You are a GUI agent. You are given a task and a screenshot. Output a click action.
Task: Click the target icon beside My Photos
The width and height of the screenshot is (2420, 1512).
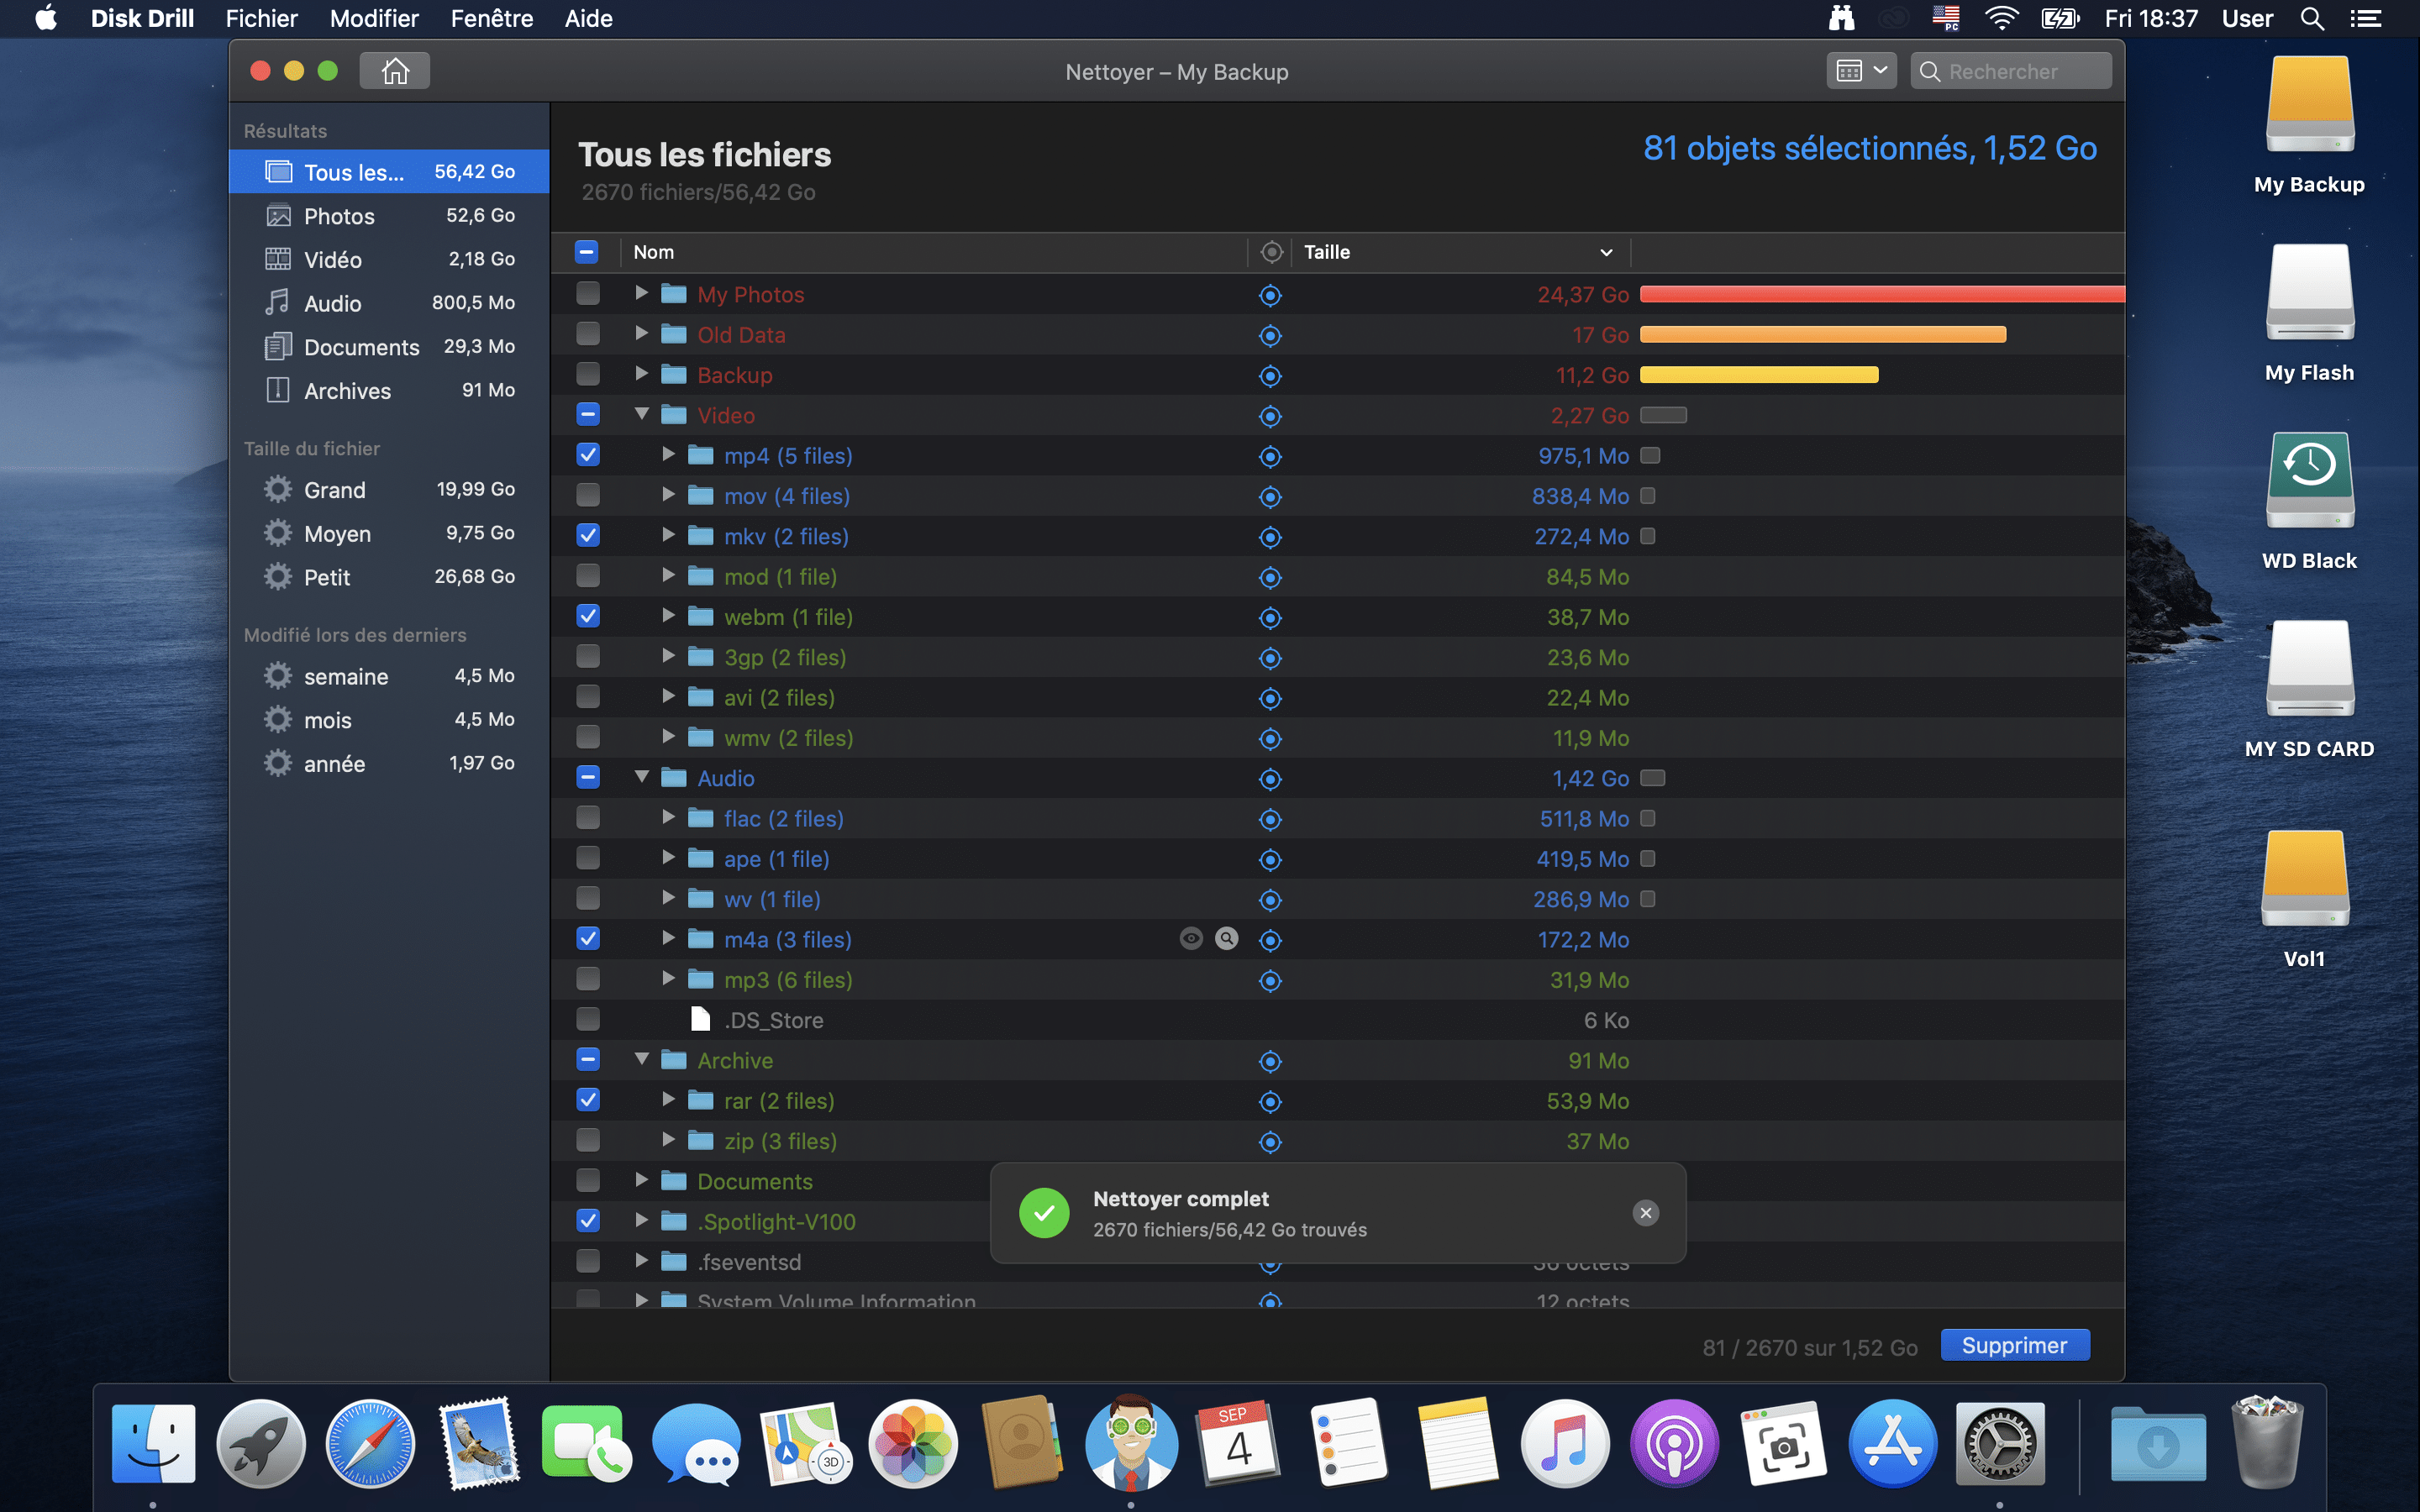coord(1270,295)
